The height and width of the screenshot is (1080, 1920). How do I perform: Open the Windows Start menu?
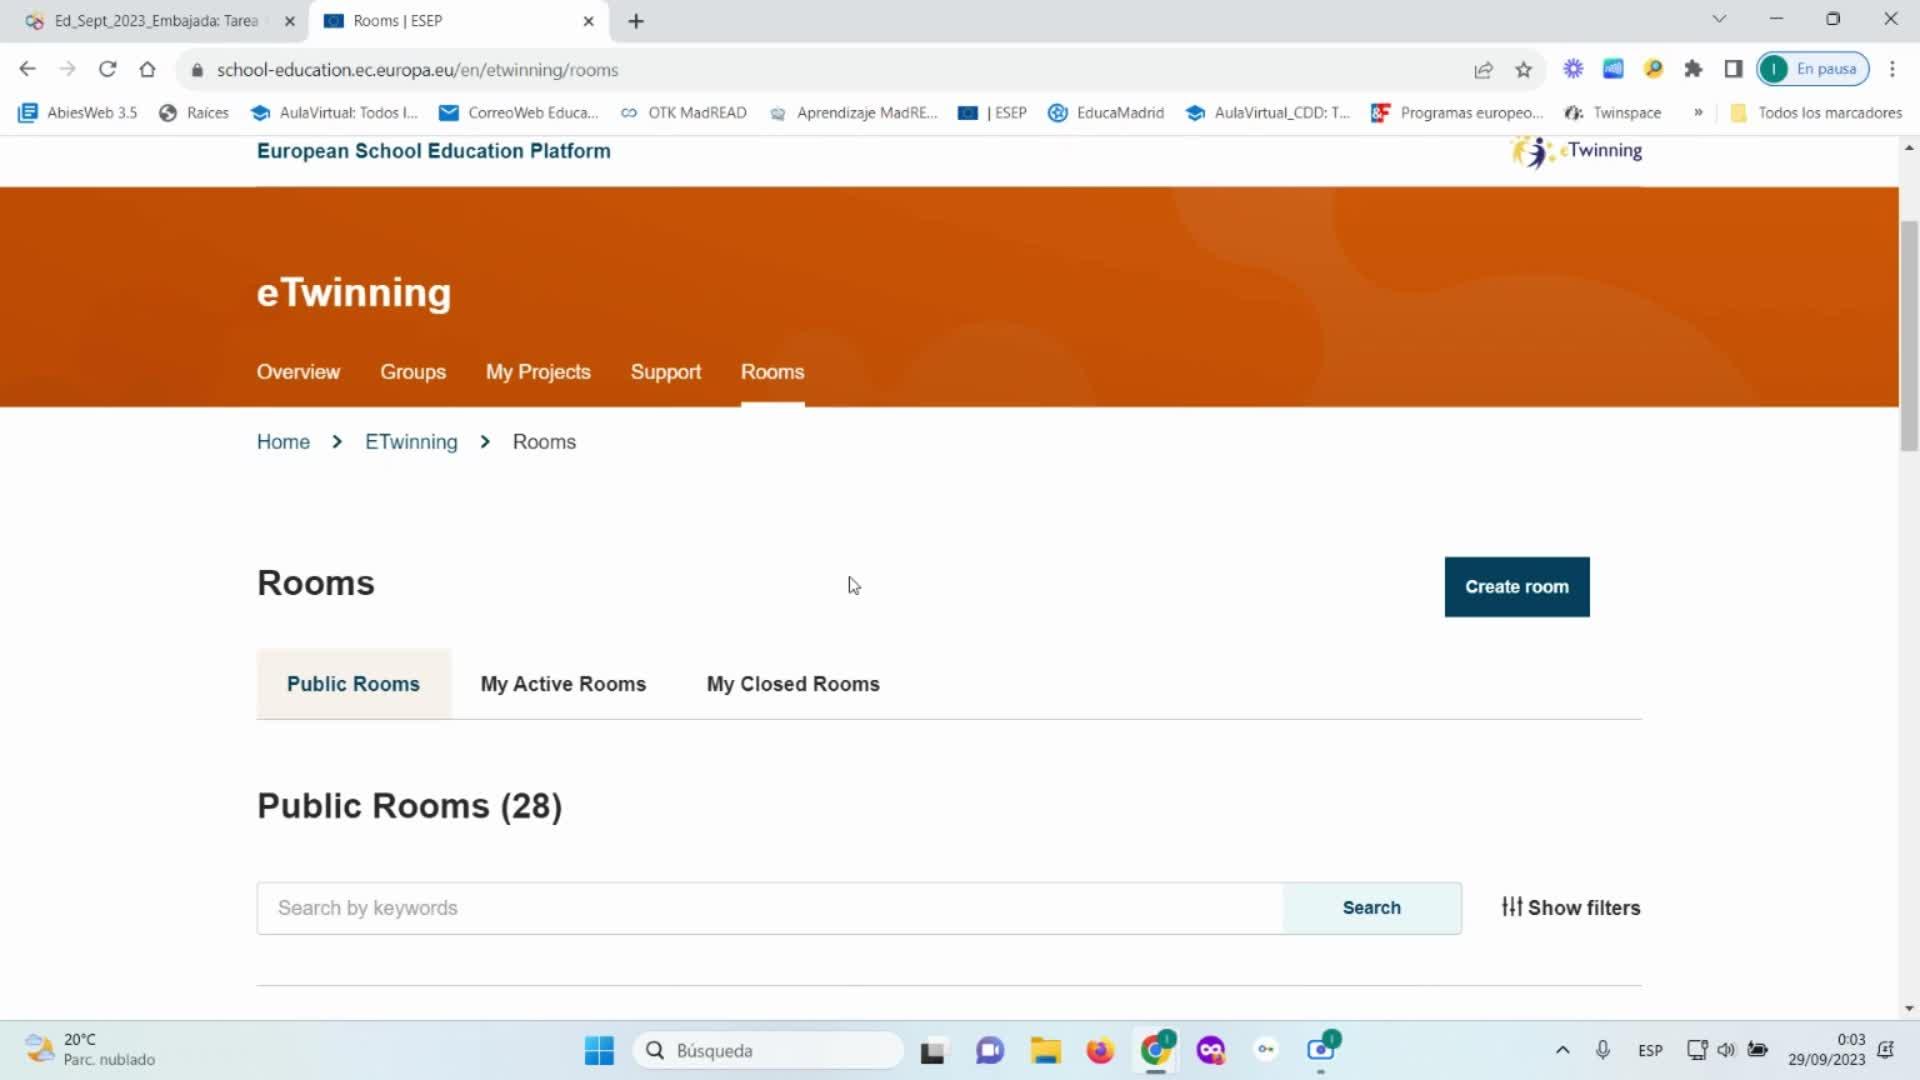pos(599,1050)
